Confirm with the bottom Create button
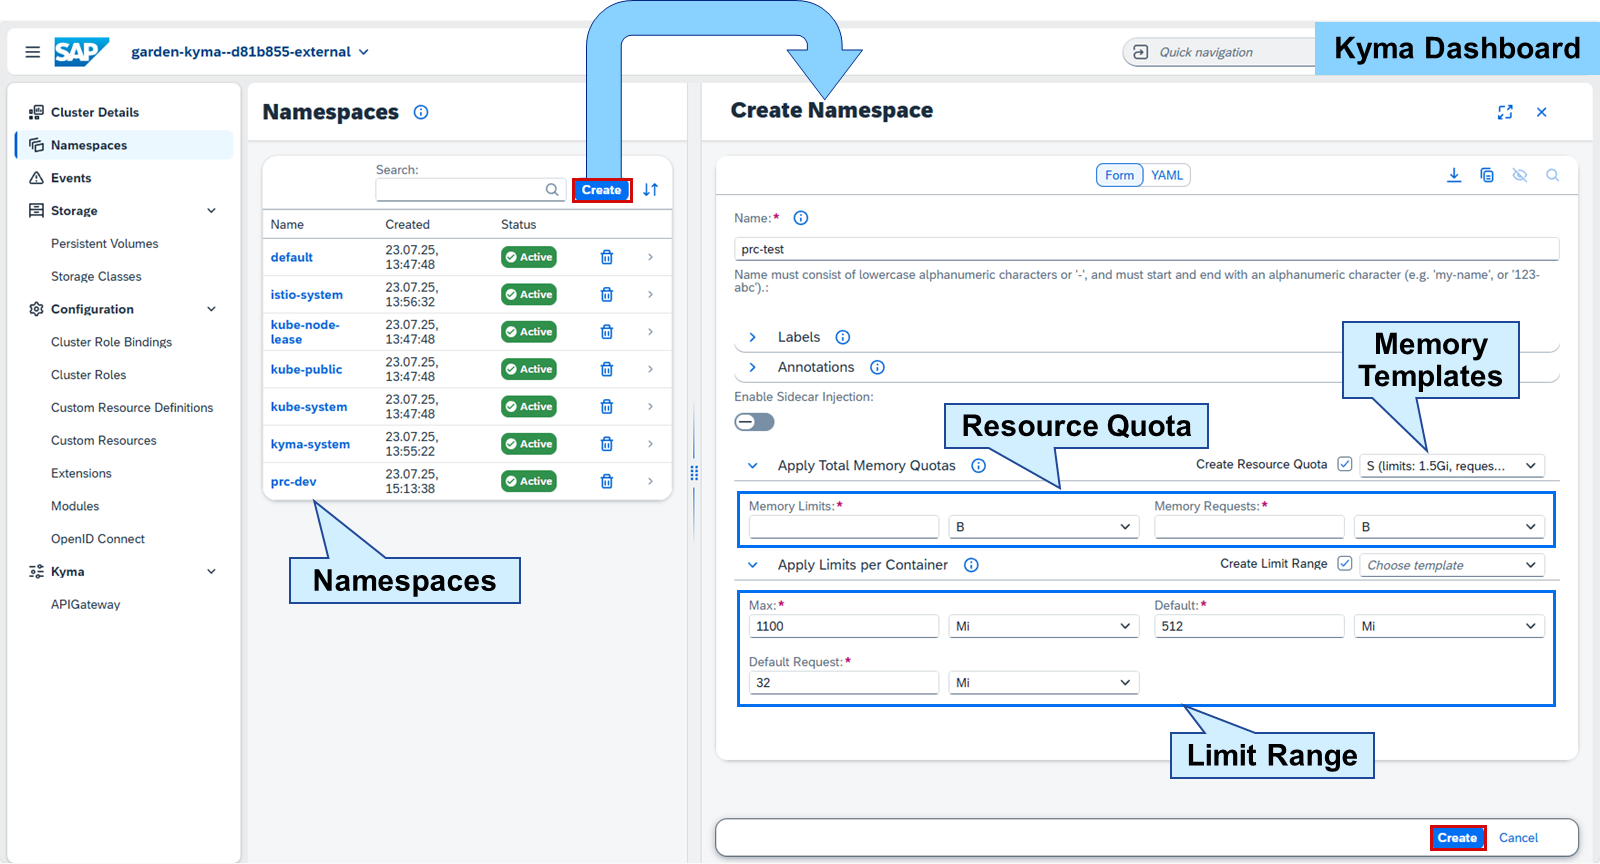The image size is (1600, 864). (1458, 838)
